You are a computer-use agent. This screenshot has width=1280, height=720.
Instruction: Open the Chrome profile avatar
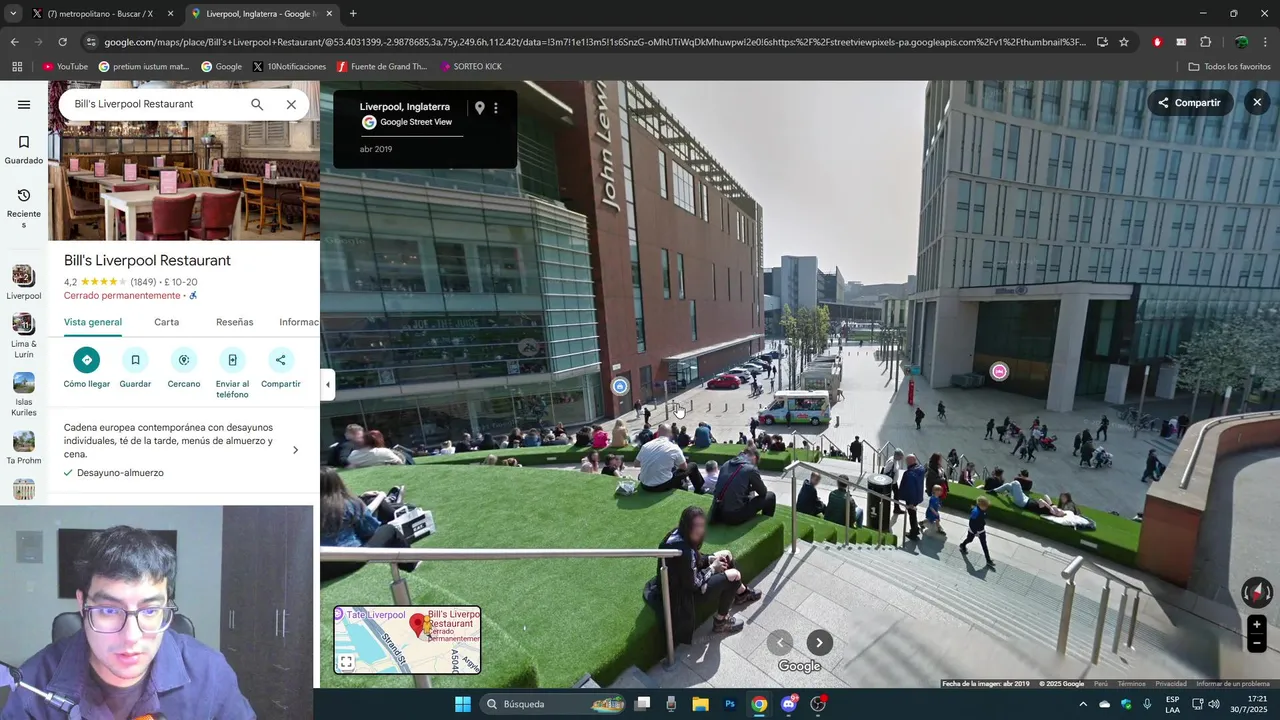[x=1241, y=42]
